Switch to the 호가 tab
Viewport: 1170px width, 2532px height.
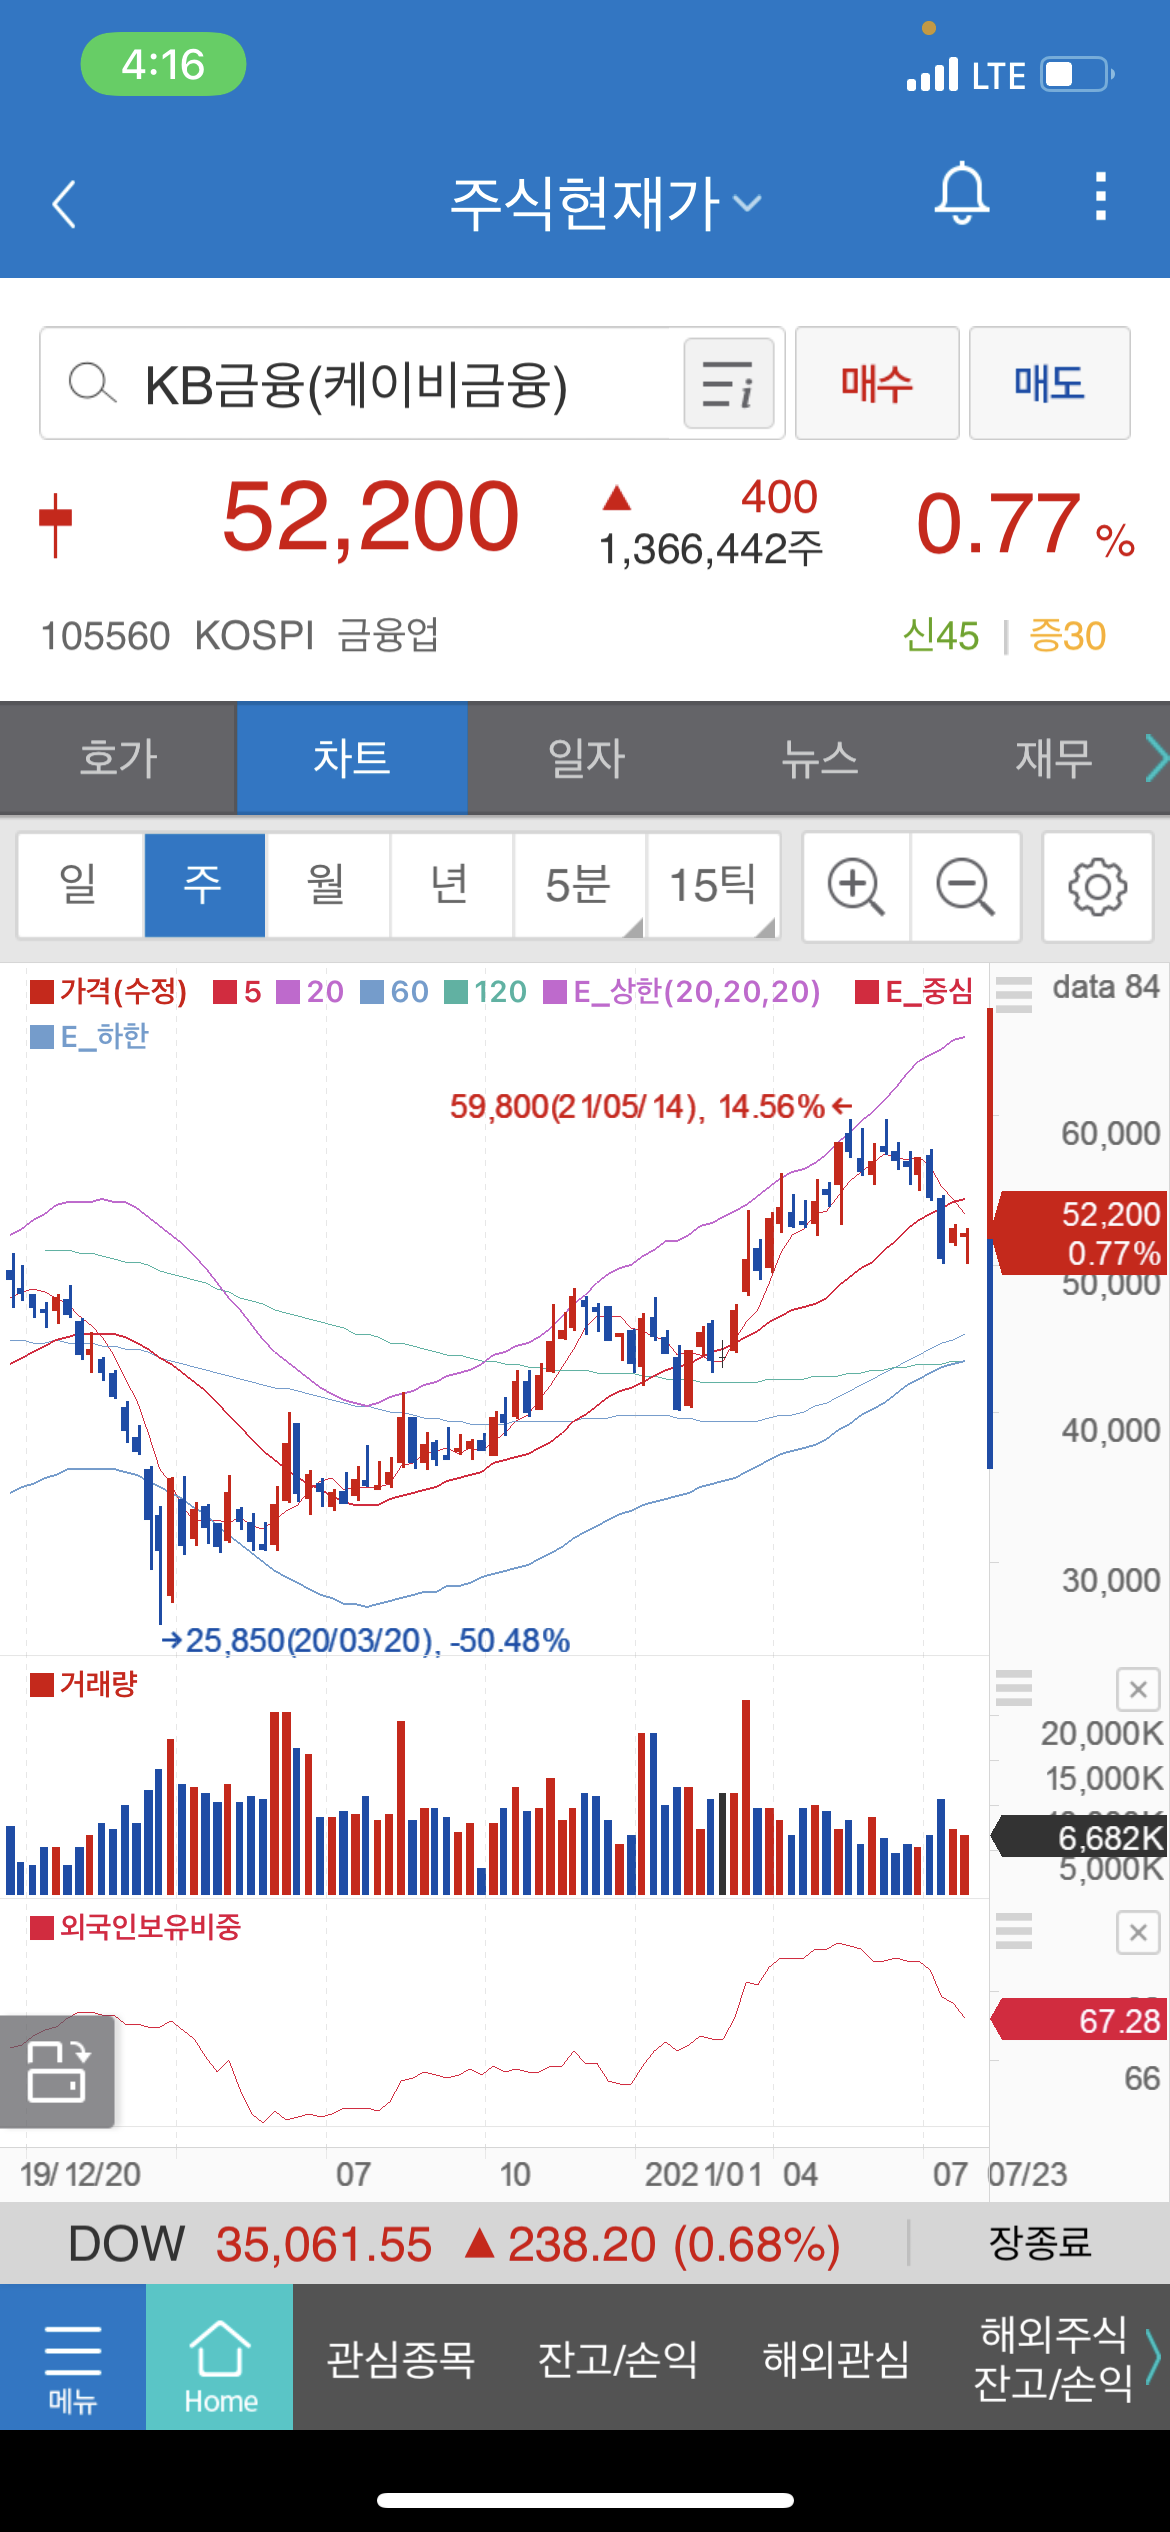pyautogui.click(x=118, y=758)
